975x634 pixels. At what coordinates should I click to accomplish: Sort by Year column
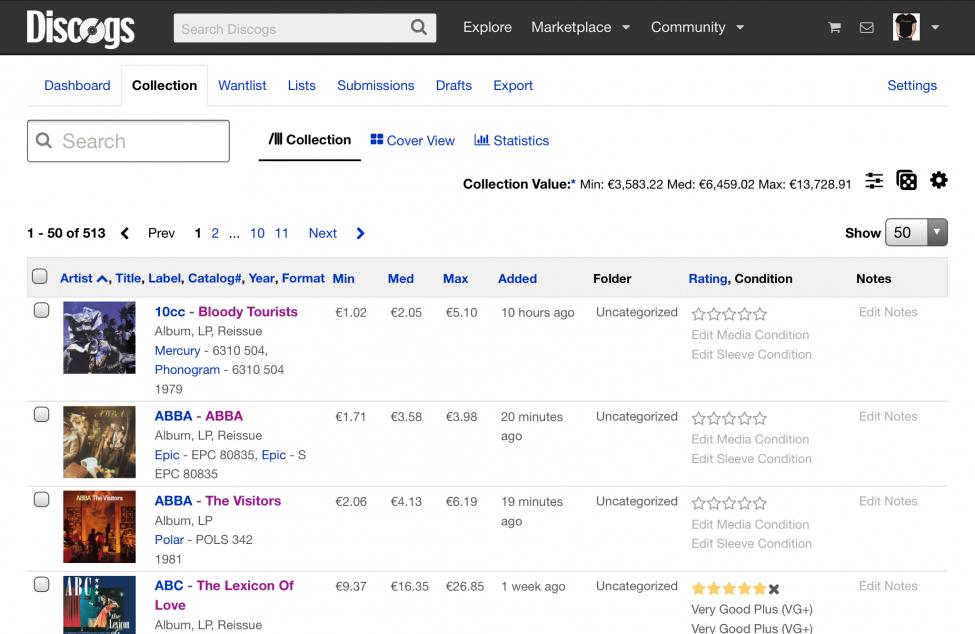click(x=261, y=278)
